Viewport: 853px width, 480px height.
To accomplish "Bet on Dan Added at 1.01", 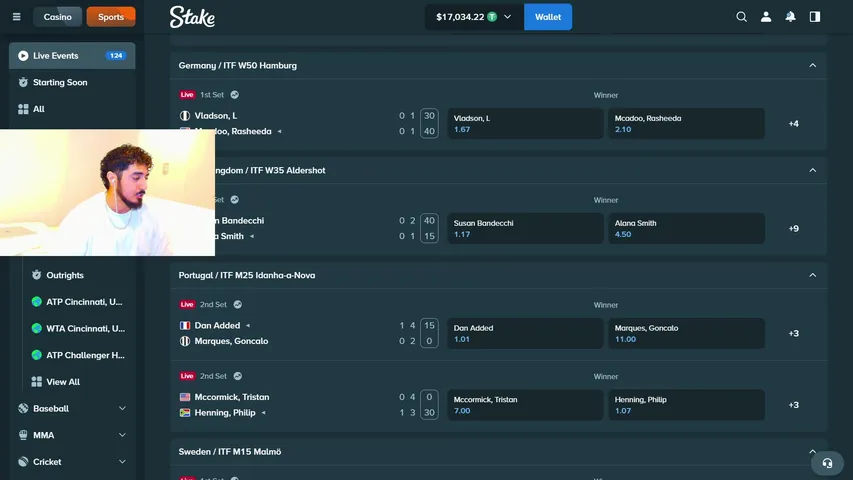I will tap(525, 333).
